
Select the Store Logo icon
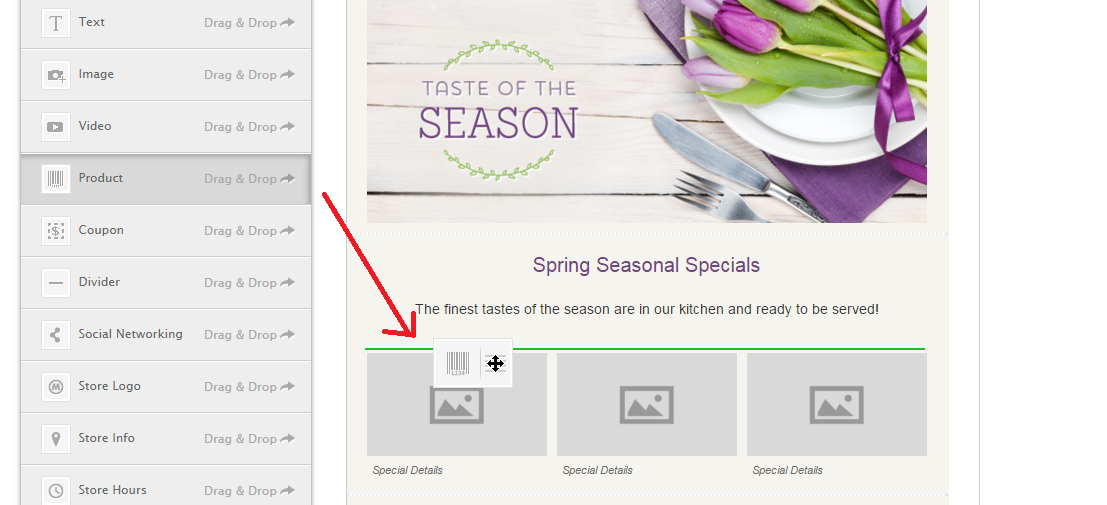pos(56,386)
